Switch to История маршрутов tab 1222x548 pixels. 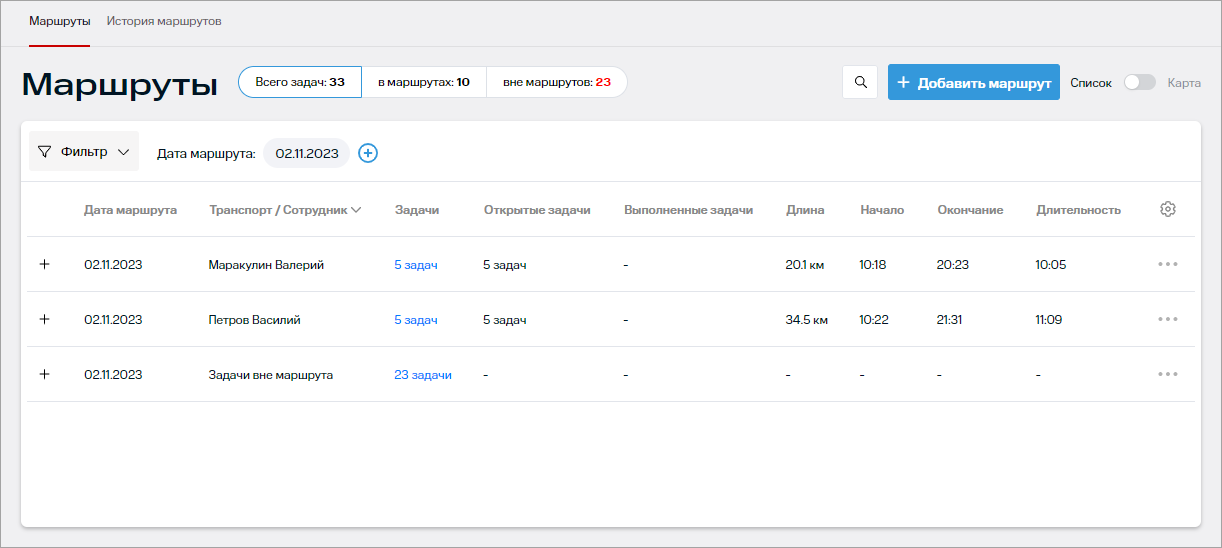tap(164, 21)
